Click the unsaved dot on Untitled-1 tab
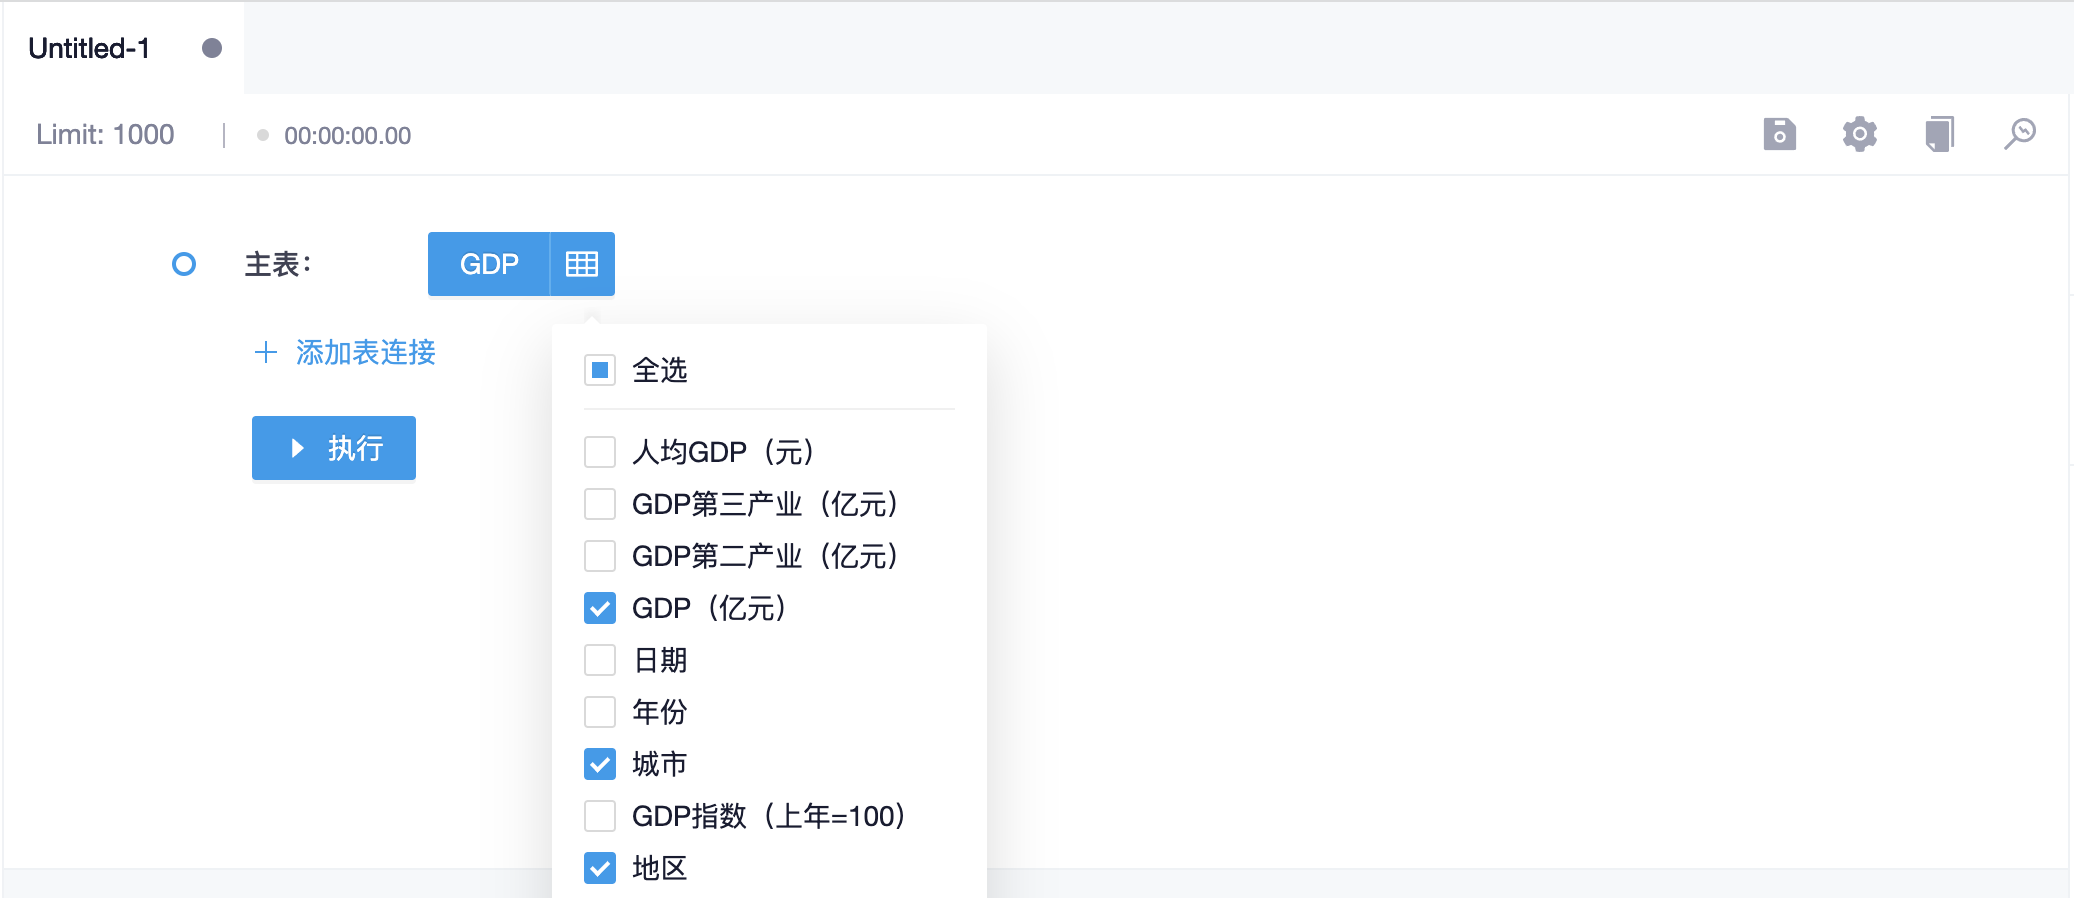The height and width of the screenshot is (898, 2074). pyautogui.click(x=212, y=48)
